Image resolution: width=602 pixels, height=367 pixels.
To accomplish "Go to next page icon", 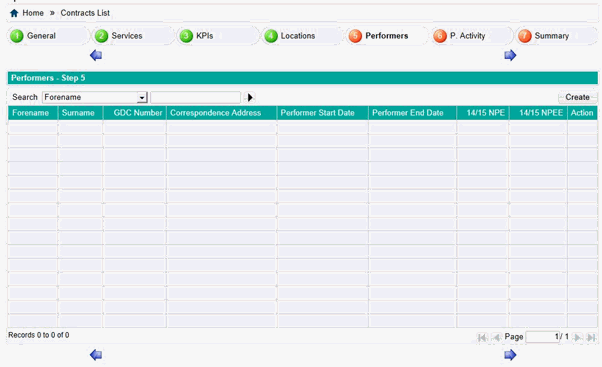I will pos(577,337).
